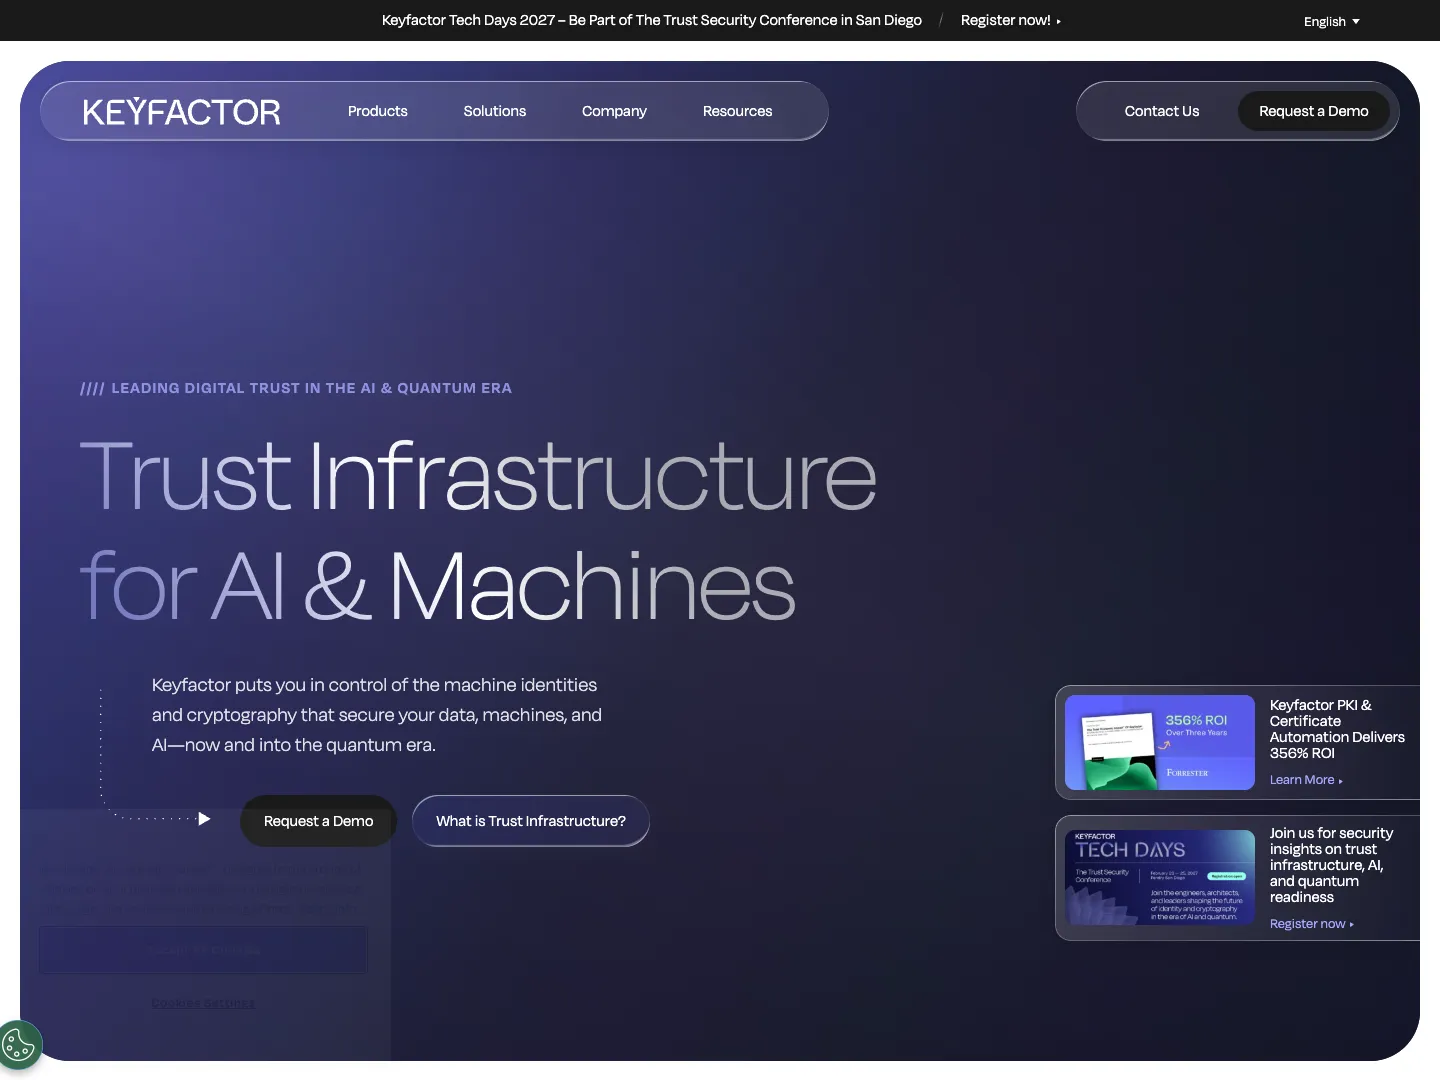Viewport: 1440px width, 1080px height.
Task: Open cookie preferences icon
Action: [x=19, y=1046]
